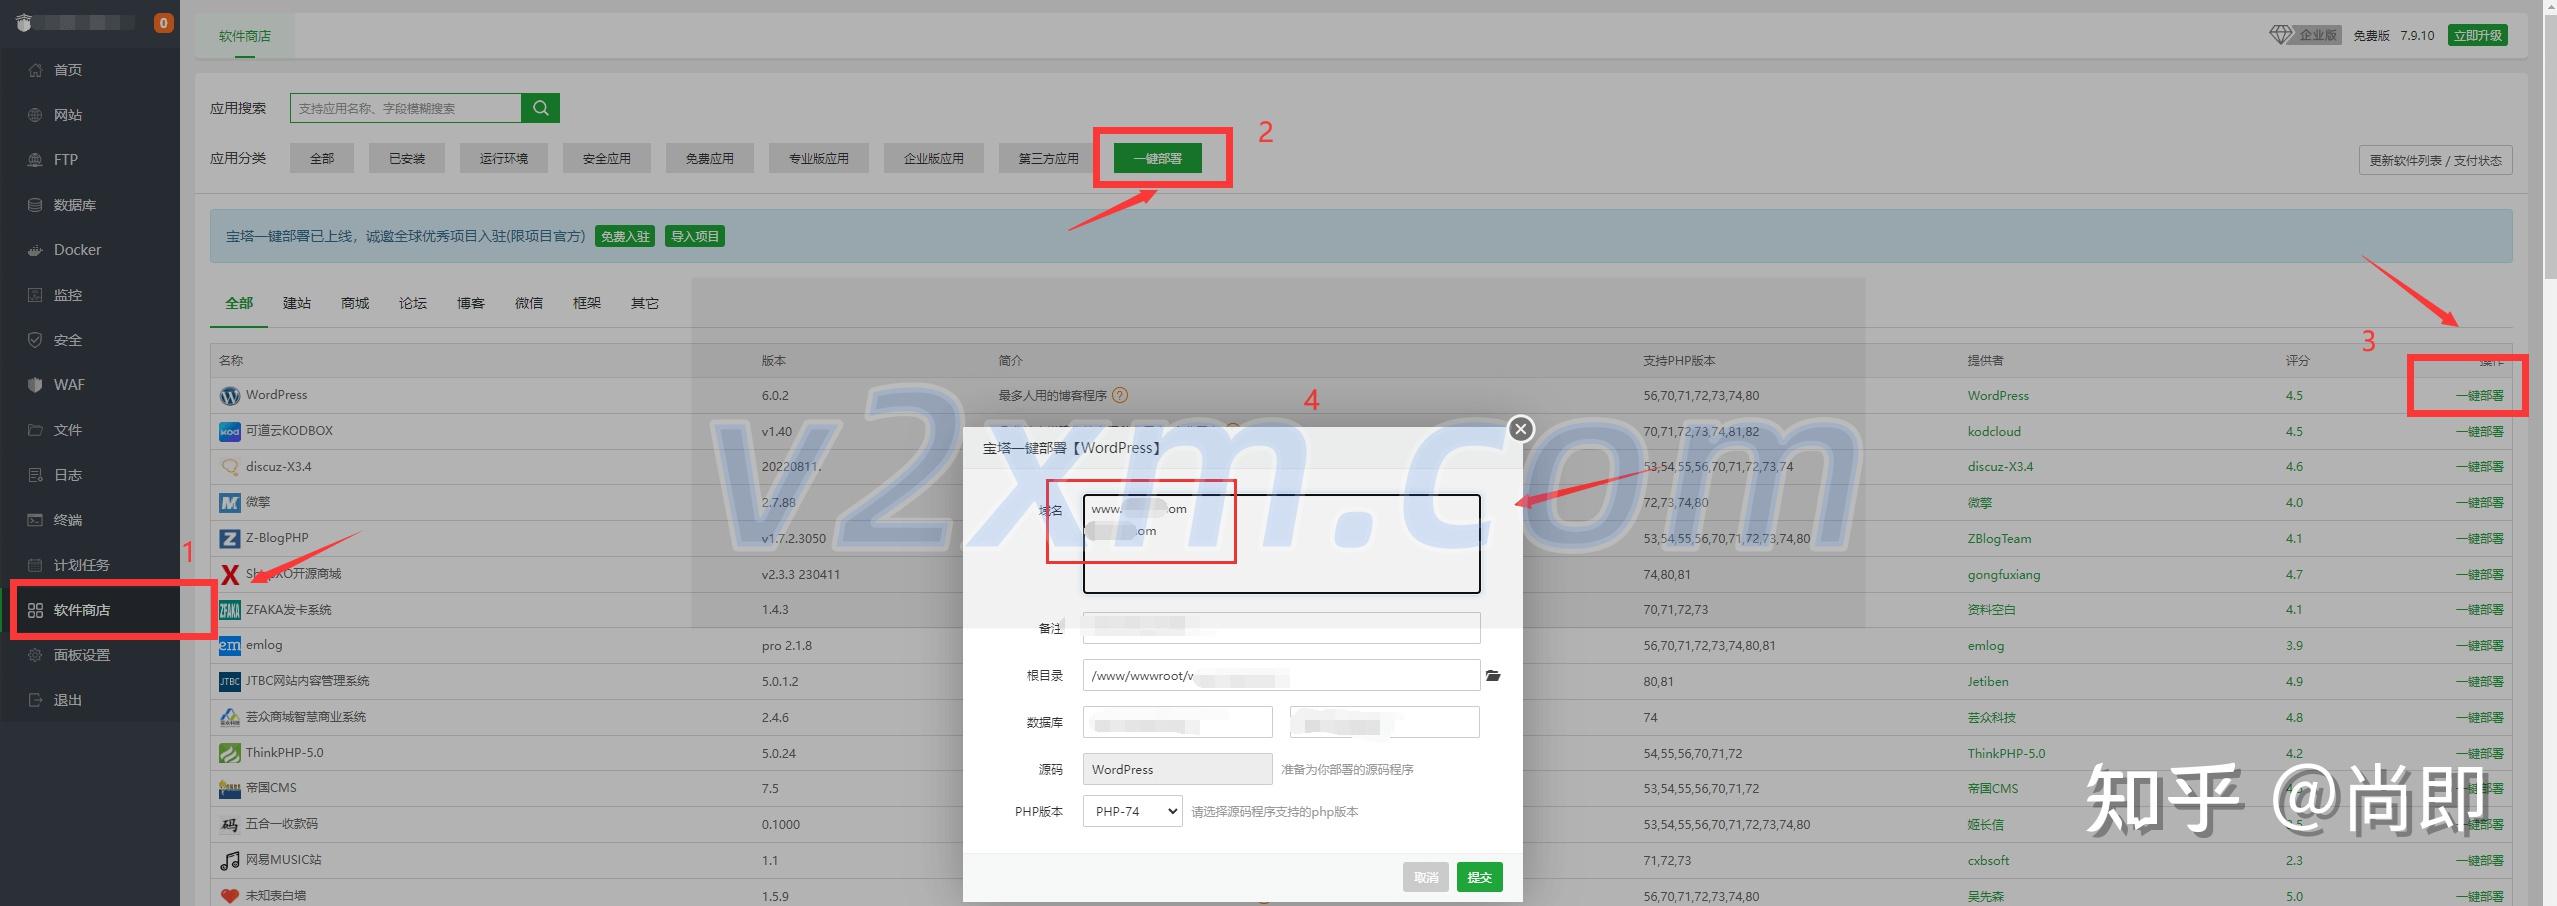This screenshot has width=2557, height=906.
Task: Click the 软件商店 top tab
Action: tap(245, 36)
